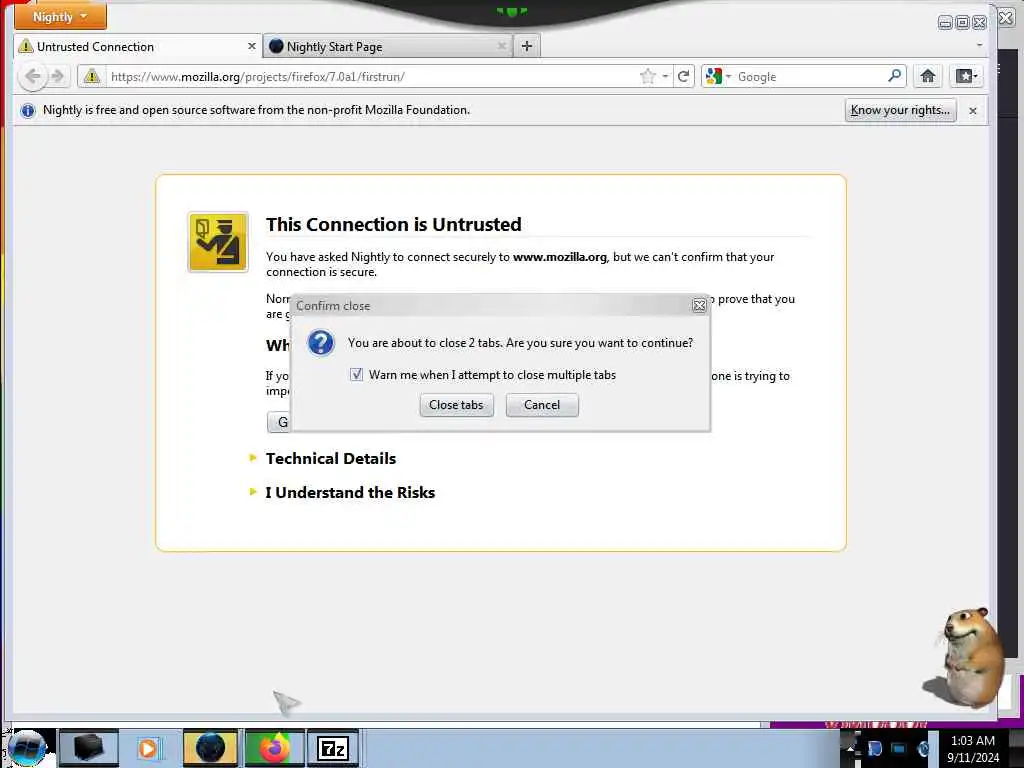Go to the home page icon
This screenshot has width=1024, height=768.
click(x=927, y=76)
